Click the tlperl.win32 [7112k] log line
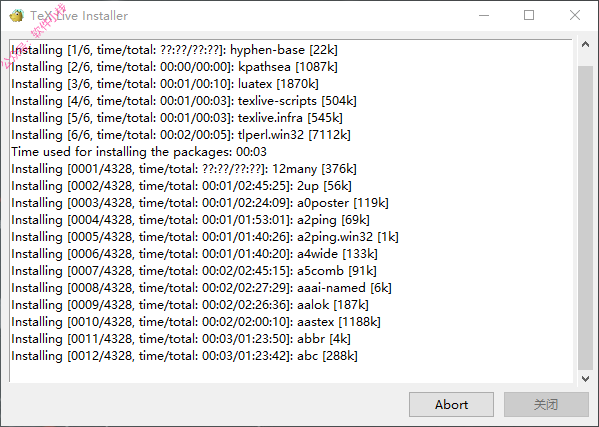This screenshot has width=599, height=427. [x=181, y=135]
